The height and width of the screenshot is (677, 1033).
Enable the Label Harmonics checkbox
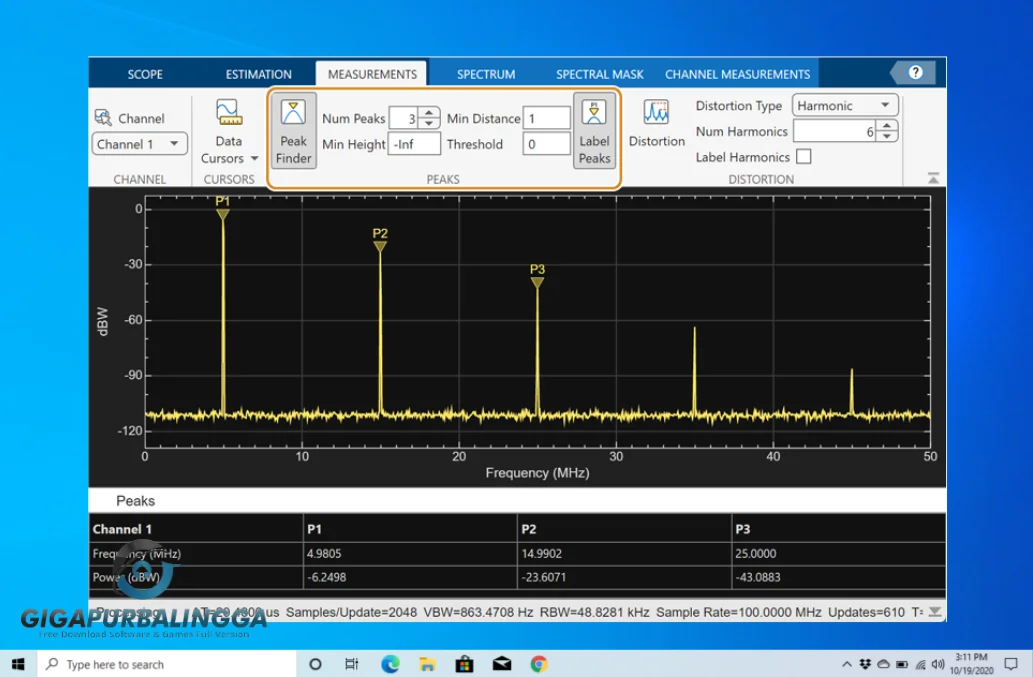tap(803, 157)
